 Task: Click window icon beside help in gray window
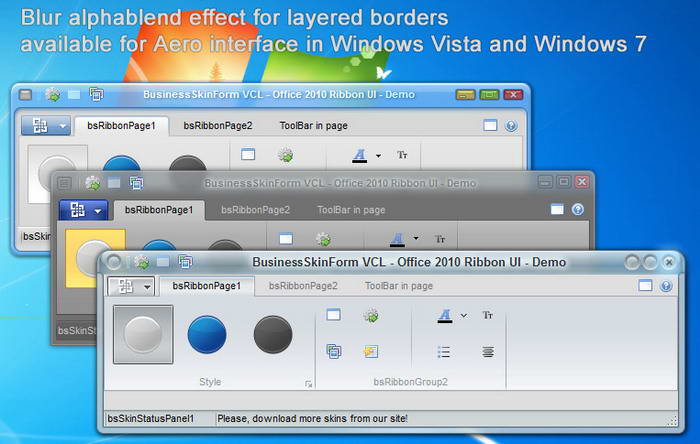(x=557, y=209)
